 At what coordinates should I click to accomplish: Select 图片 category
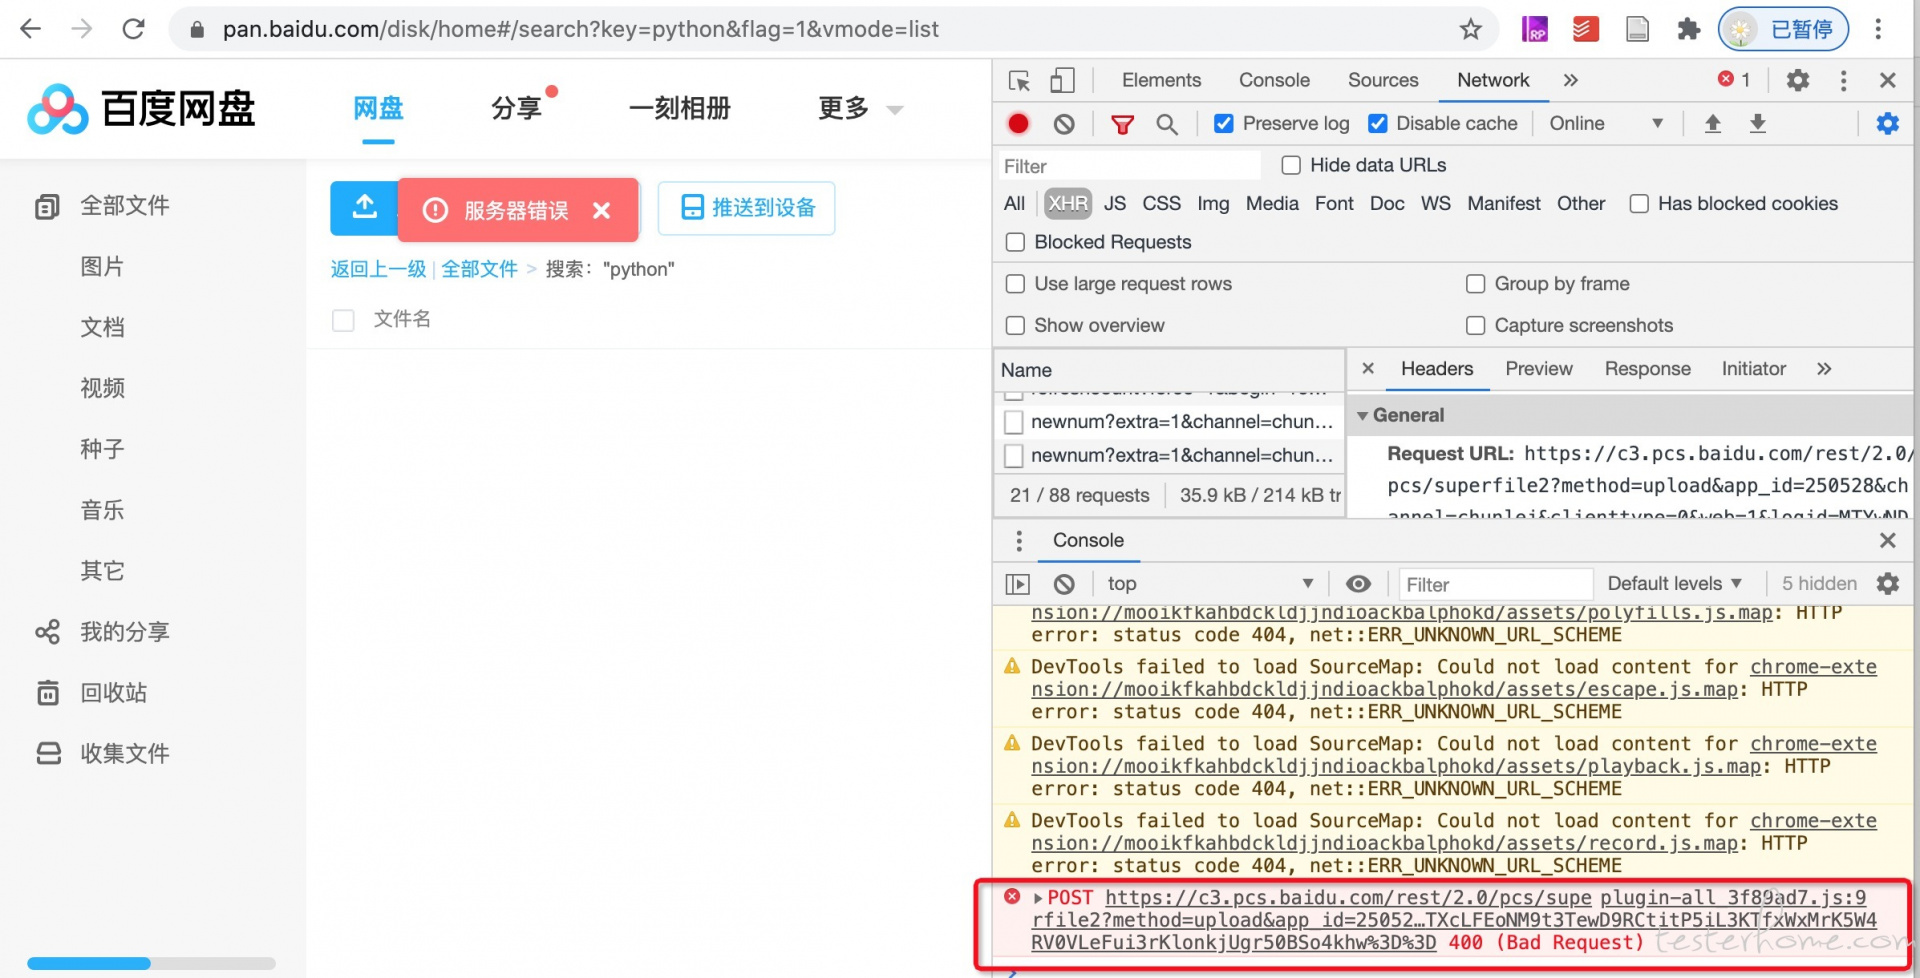pos(102,267)
